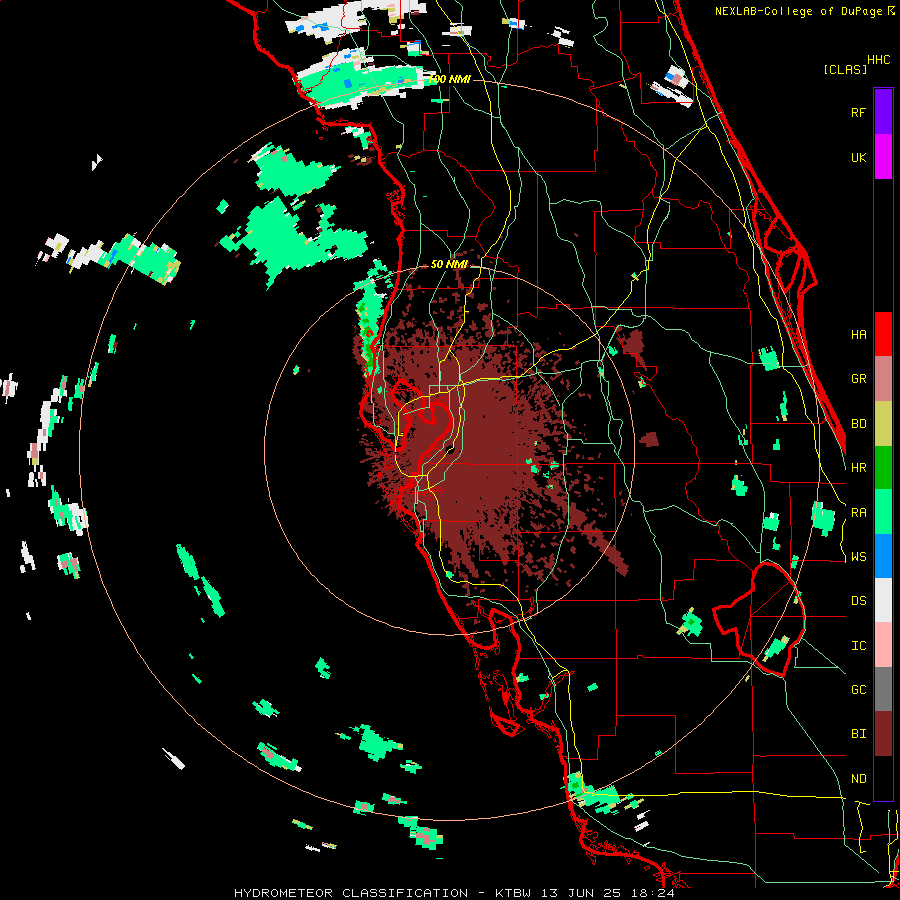Click the BI brown legend color swatch

click(883, 734)
